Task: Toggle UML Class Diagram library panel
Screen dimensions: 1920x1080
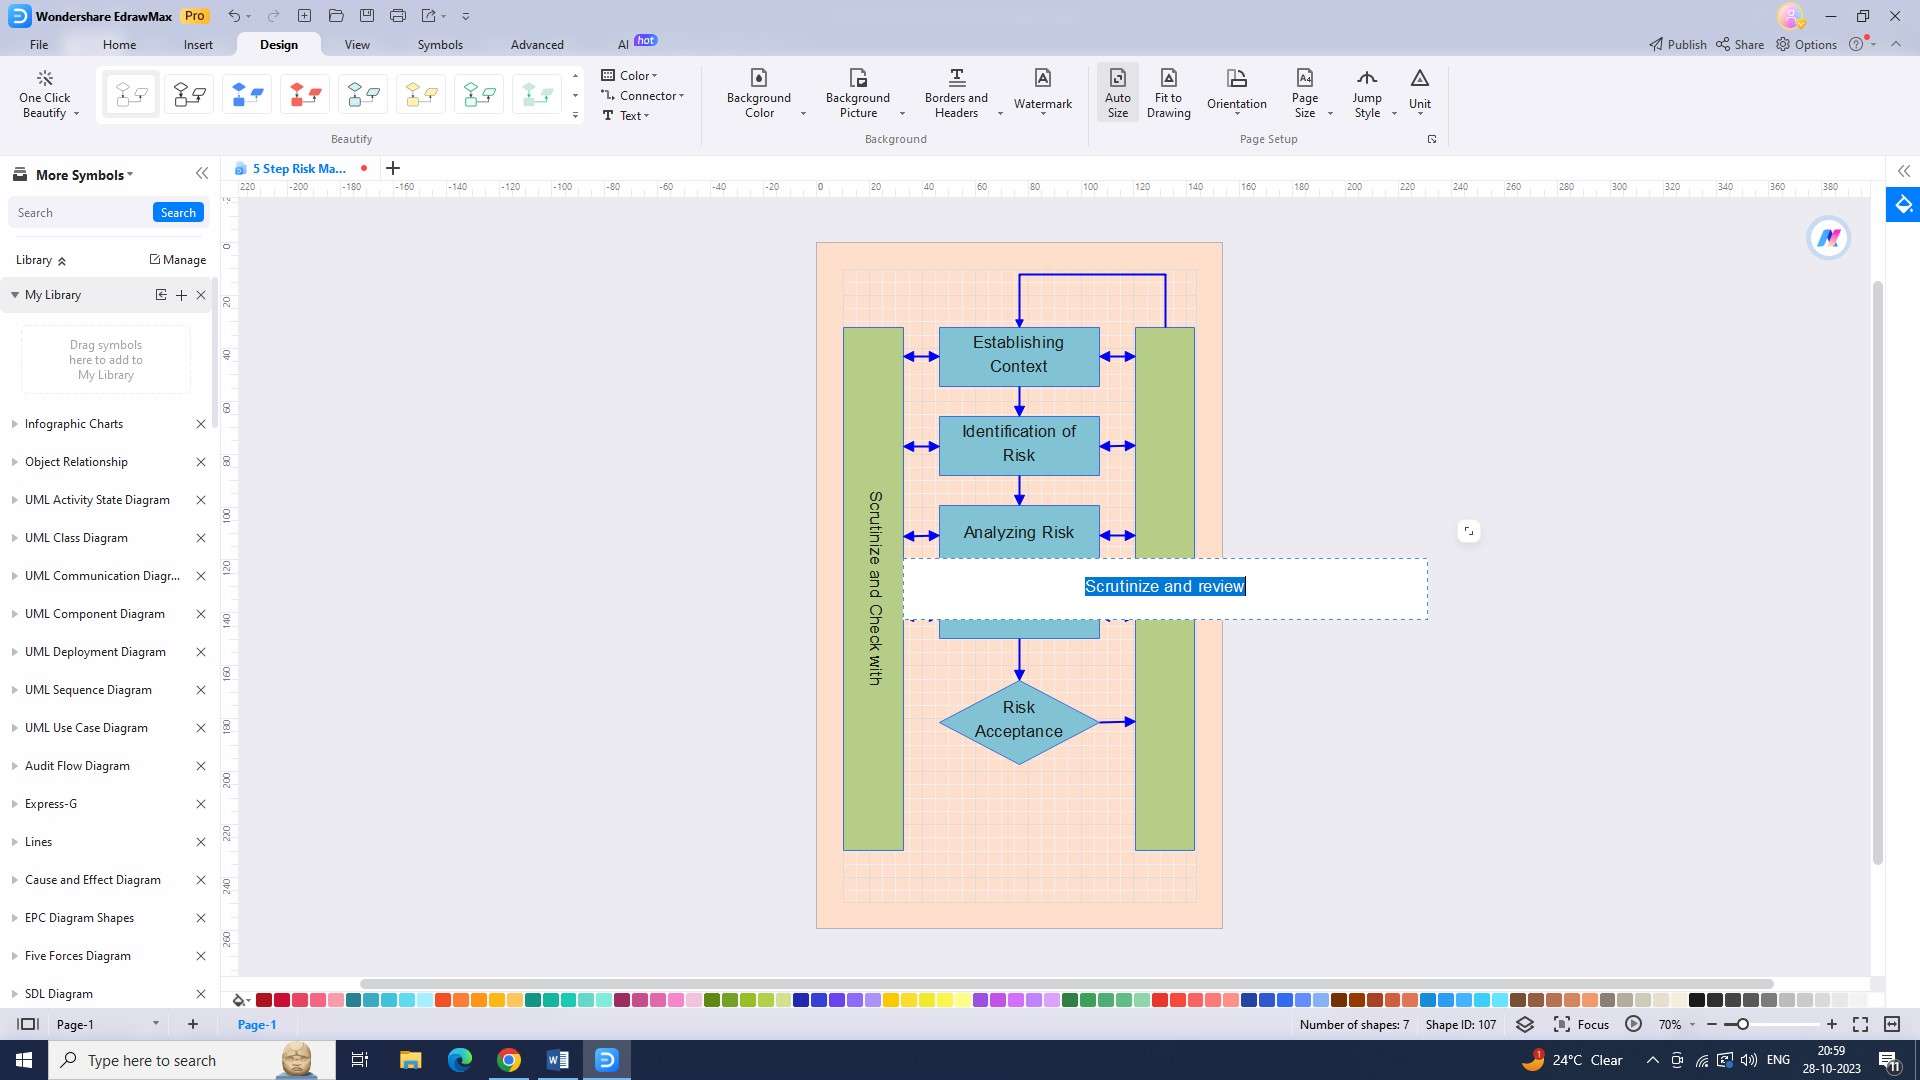Action: 15,538
